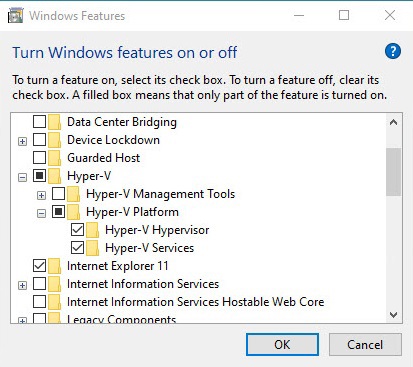The width and height of the screenshot is (413, 367).
Task: Select the Hyper-V Hypervisor label
Action: (x=157, y=230)
